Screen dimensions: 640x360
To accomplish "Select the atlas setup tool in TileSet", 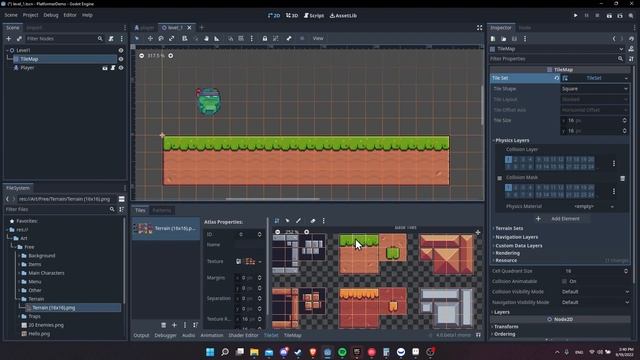I will tap(277, 221).
